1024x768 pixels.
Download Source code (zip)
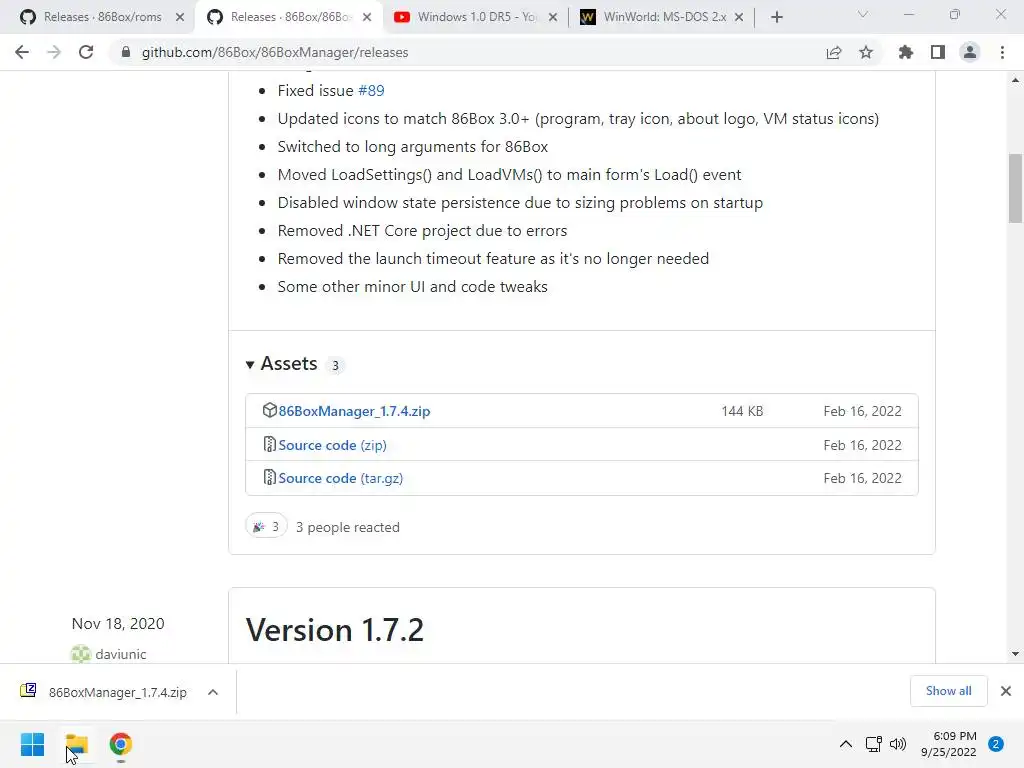click(332, 445)
